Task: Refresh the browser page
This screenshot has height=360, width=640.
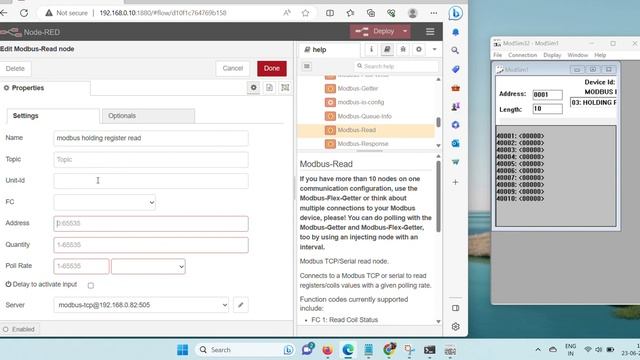Action: click(24, 13)
